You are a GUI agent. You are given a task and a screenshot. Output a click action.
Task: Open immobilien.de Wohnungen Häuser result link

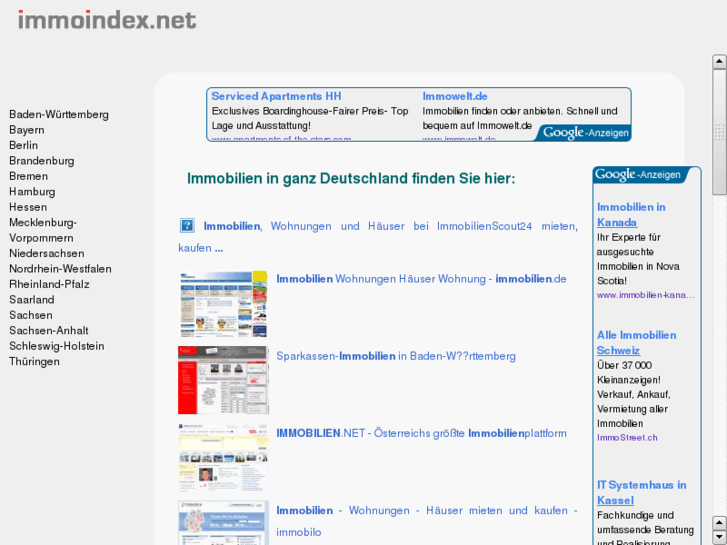(421, 279)
